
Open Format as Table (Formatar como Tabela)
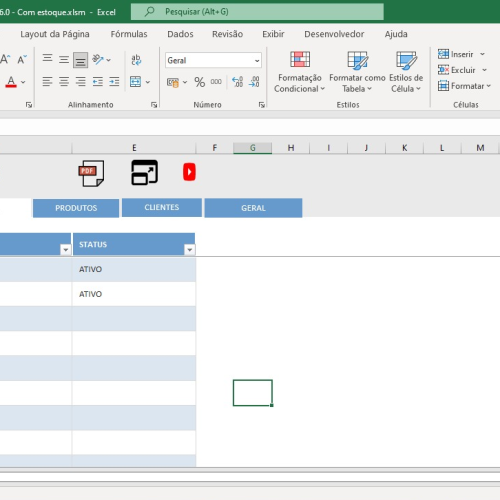click(357, 72)
